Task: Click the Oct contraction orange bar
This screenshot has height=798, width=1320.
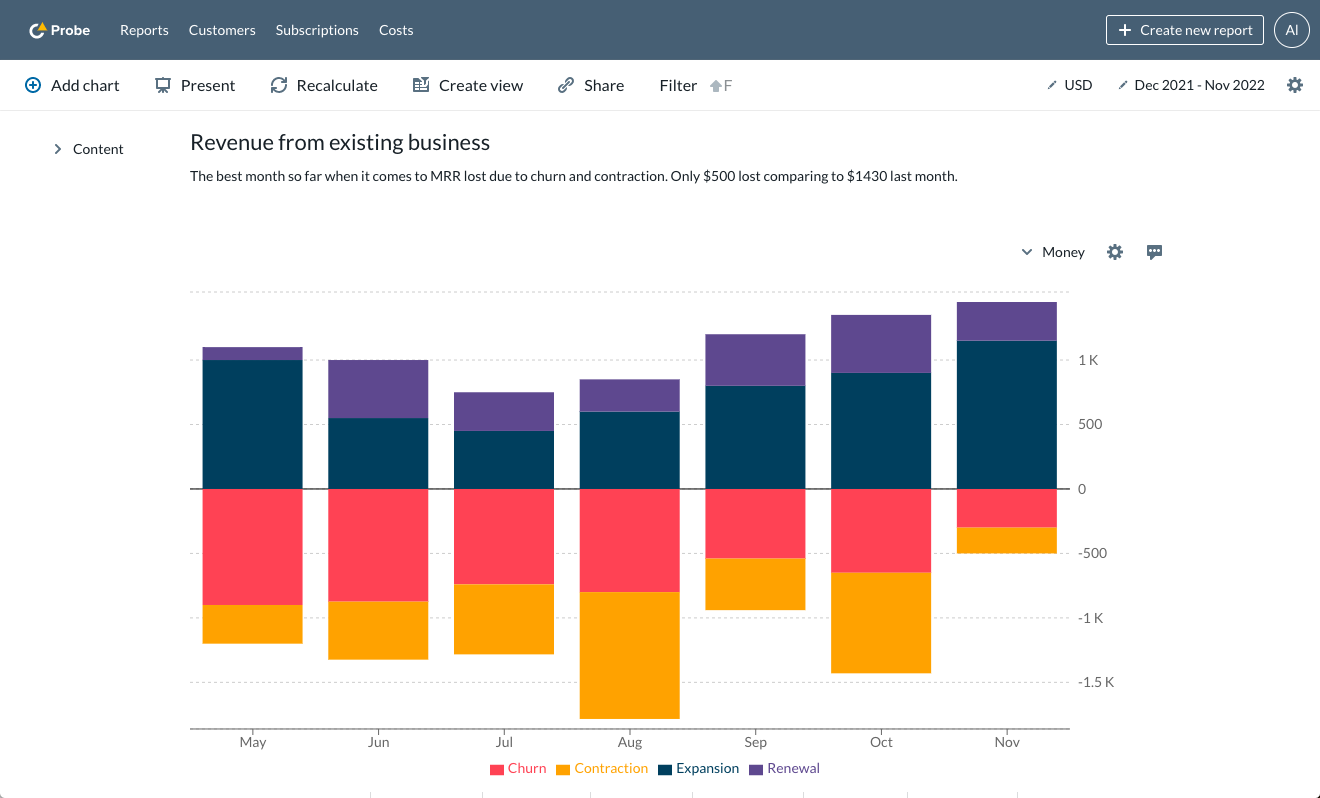Action: pyautogui.click(x=881, y=623)
